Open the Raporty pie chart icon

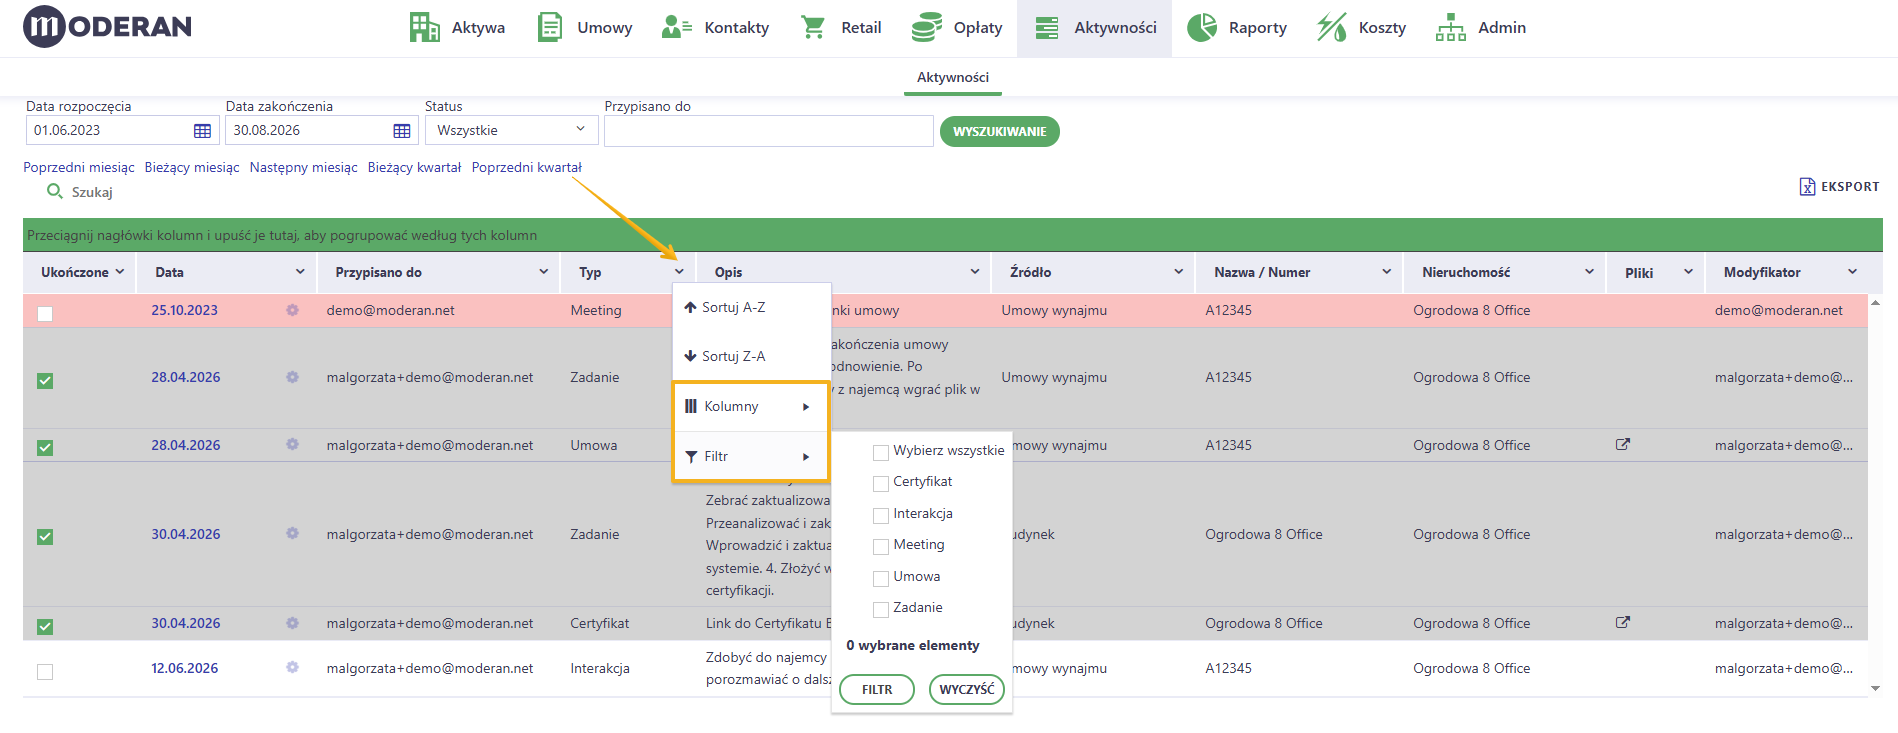(1202, 28)
